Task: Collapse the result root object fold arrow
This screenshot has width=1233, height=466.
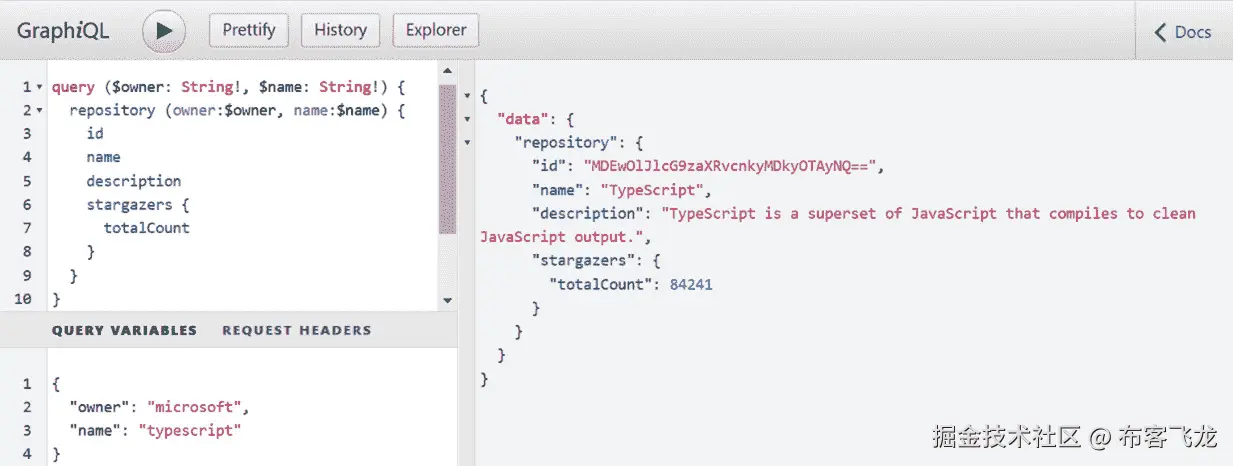Action: 467,96
